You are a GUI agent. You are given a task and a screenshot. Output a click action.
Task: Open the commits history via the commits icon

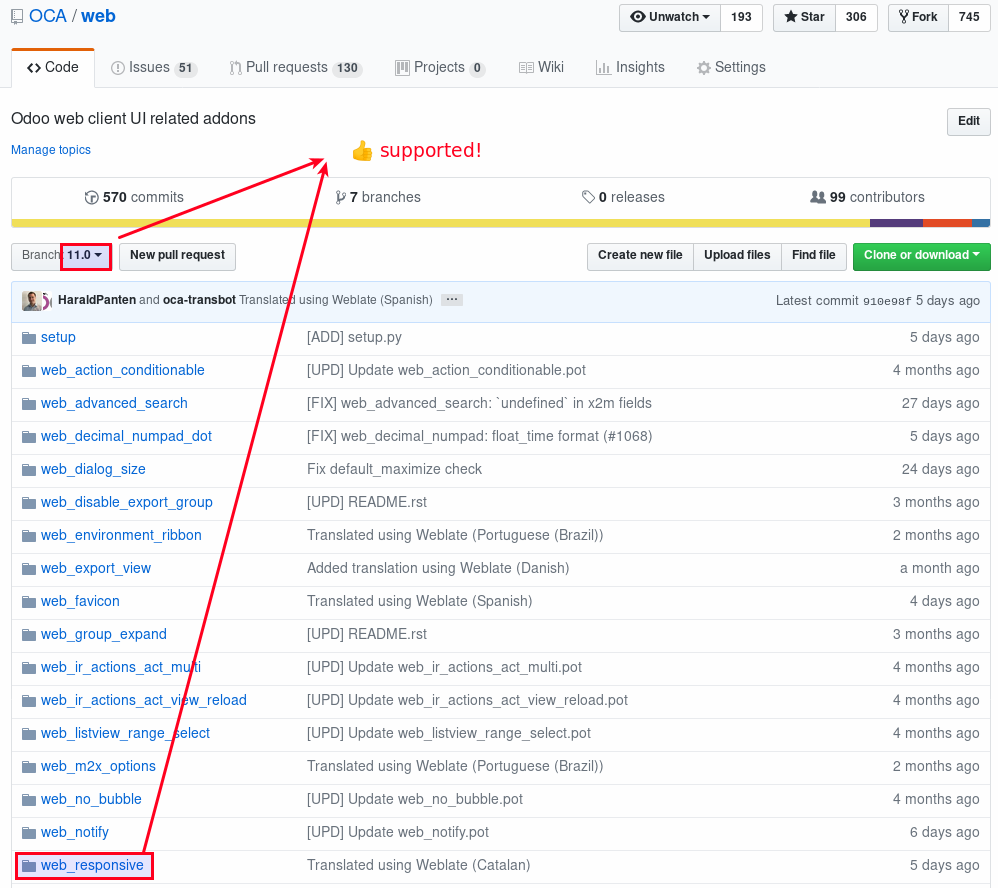(91, 197)
